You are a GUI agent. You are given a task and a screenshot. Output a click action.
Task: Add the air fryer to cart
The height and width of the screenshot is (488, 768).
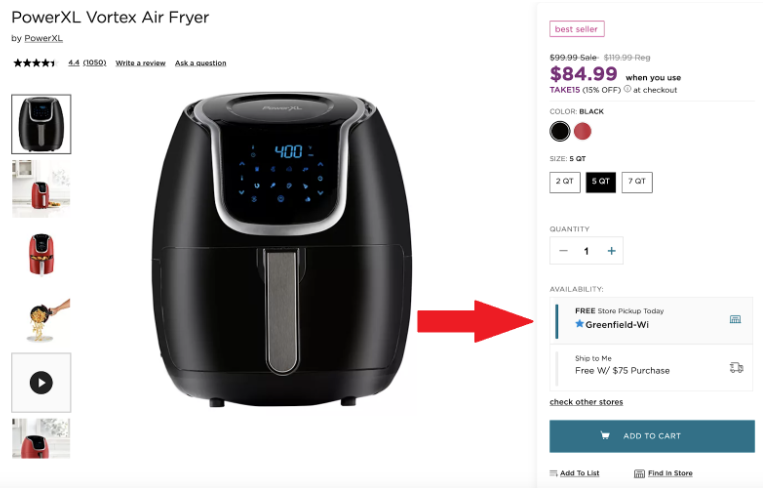[x=652, y=436]
